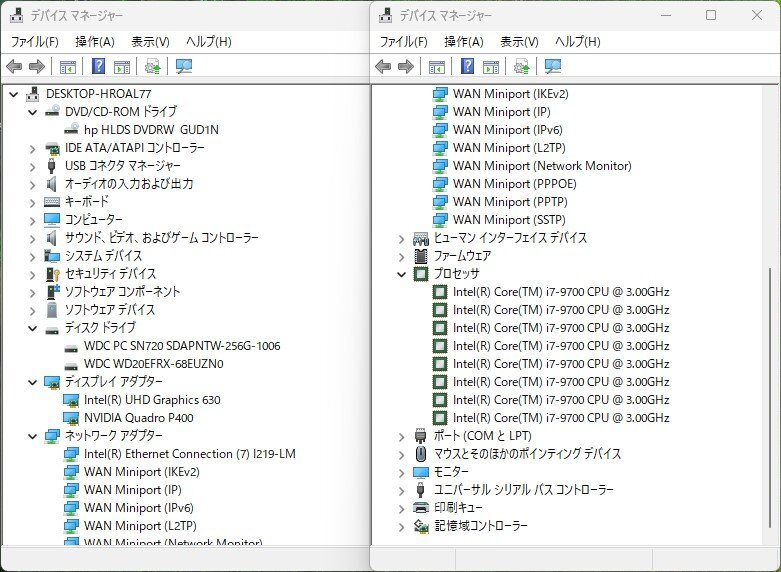Collapse ネットワーク アダプター node in left window
Viewport: 781px width, 572px height.
point(33,436)
